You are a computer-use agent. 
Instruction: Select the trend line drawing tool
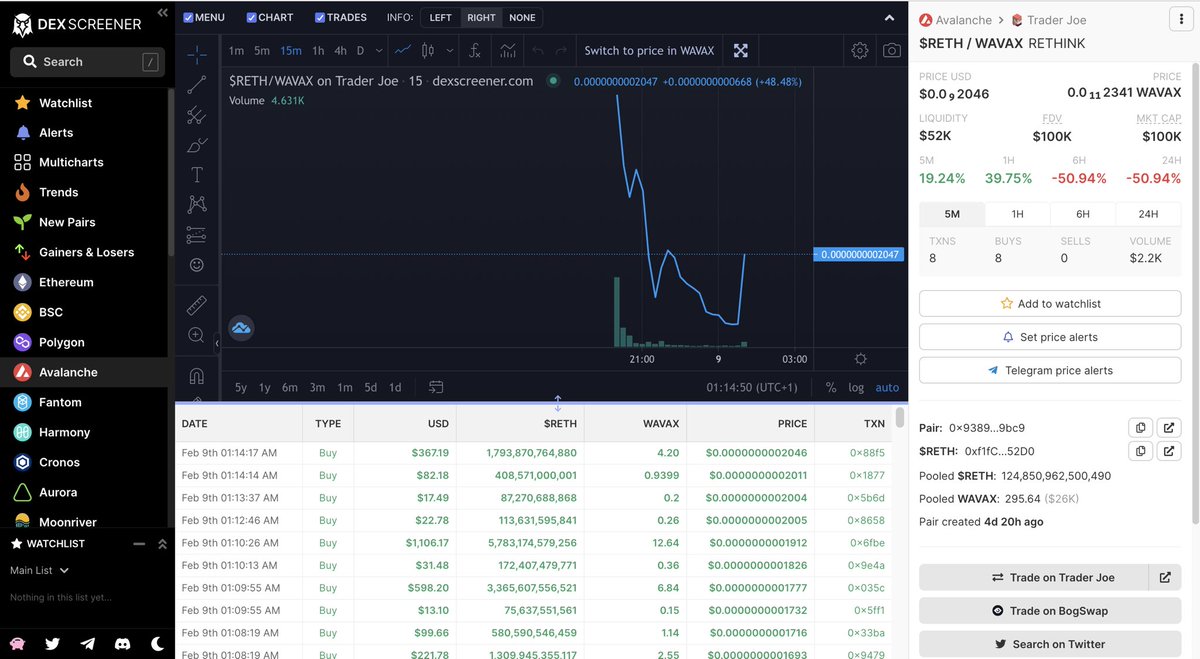tap(196, 85)
